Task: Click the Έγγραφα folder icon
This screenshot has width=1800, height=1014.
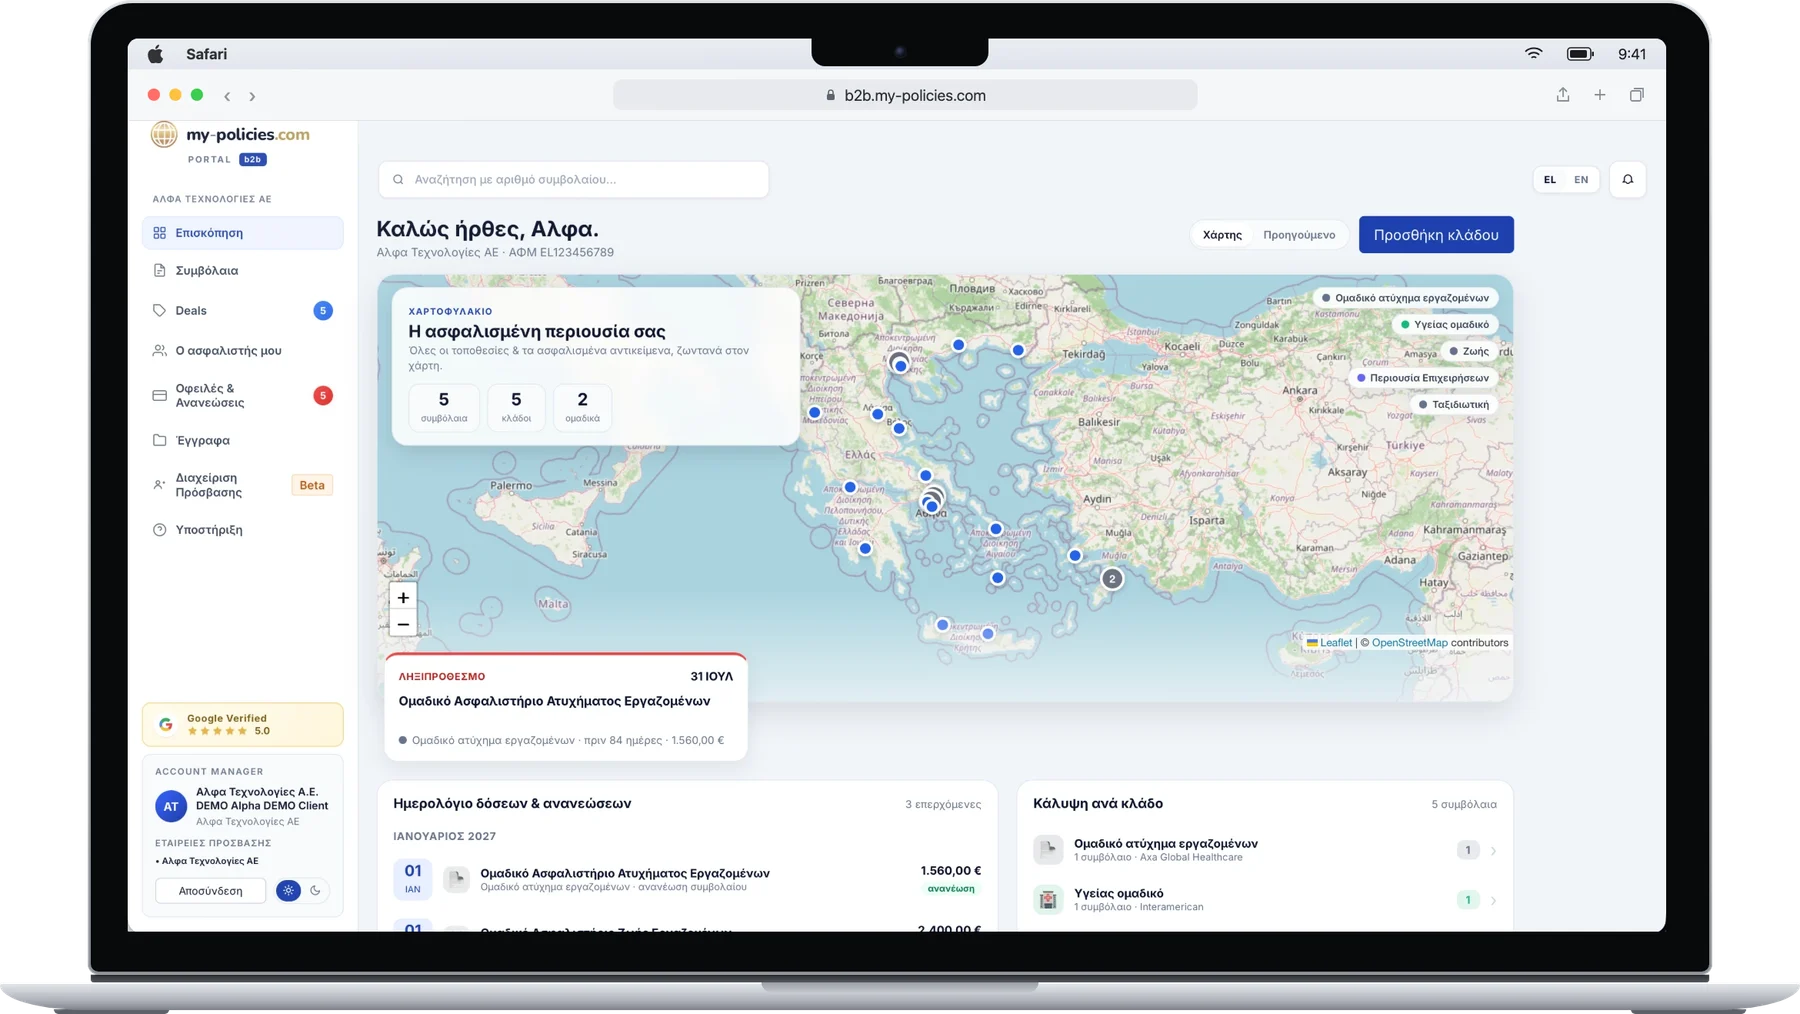Action: [x=159, y=440]
